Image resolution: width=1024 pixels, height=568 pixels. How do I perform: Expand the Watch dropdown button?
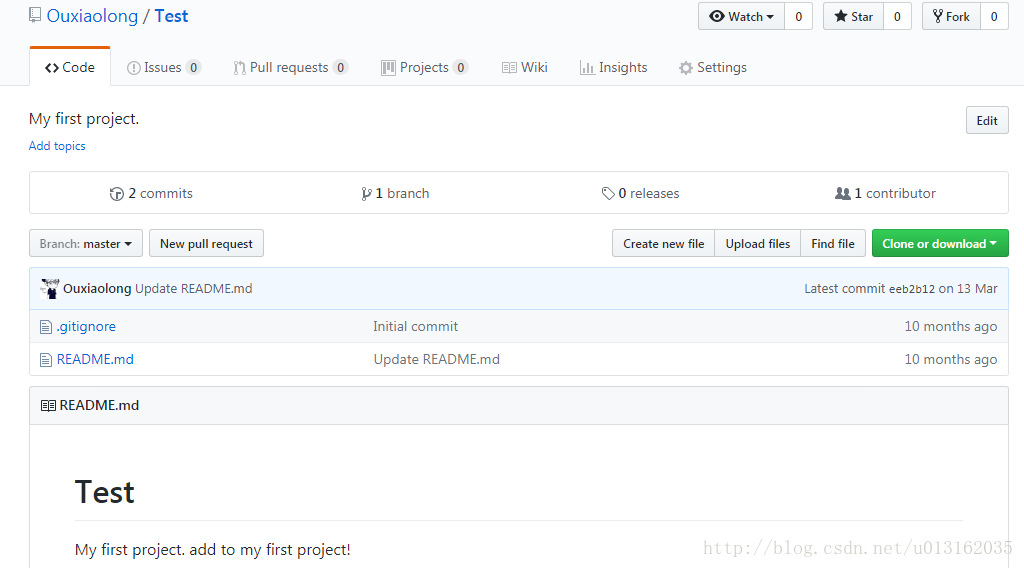(741, 16)
